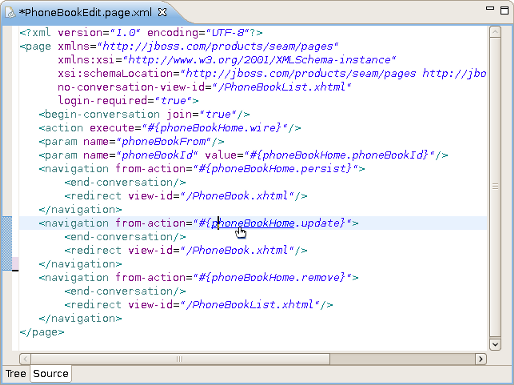Maximize the editor view
This screenshot has width=514, height=385.
pos(505,10)
